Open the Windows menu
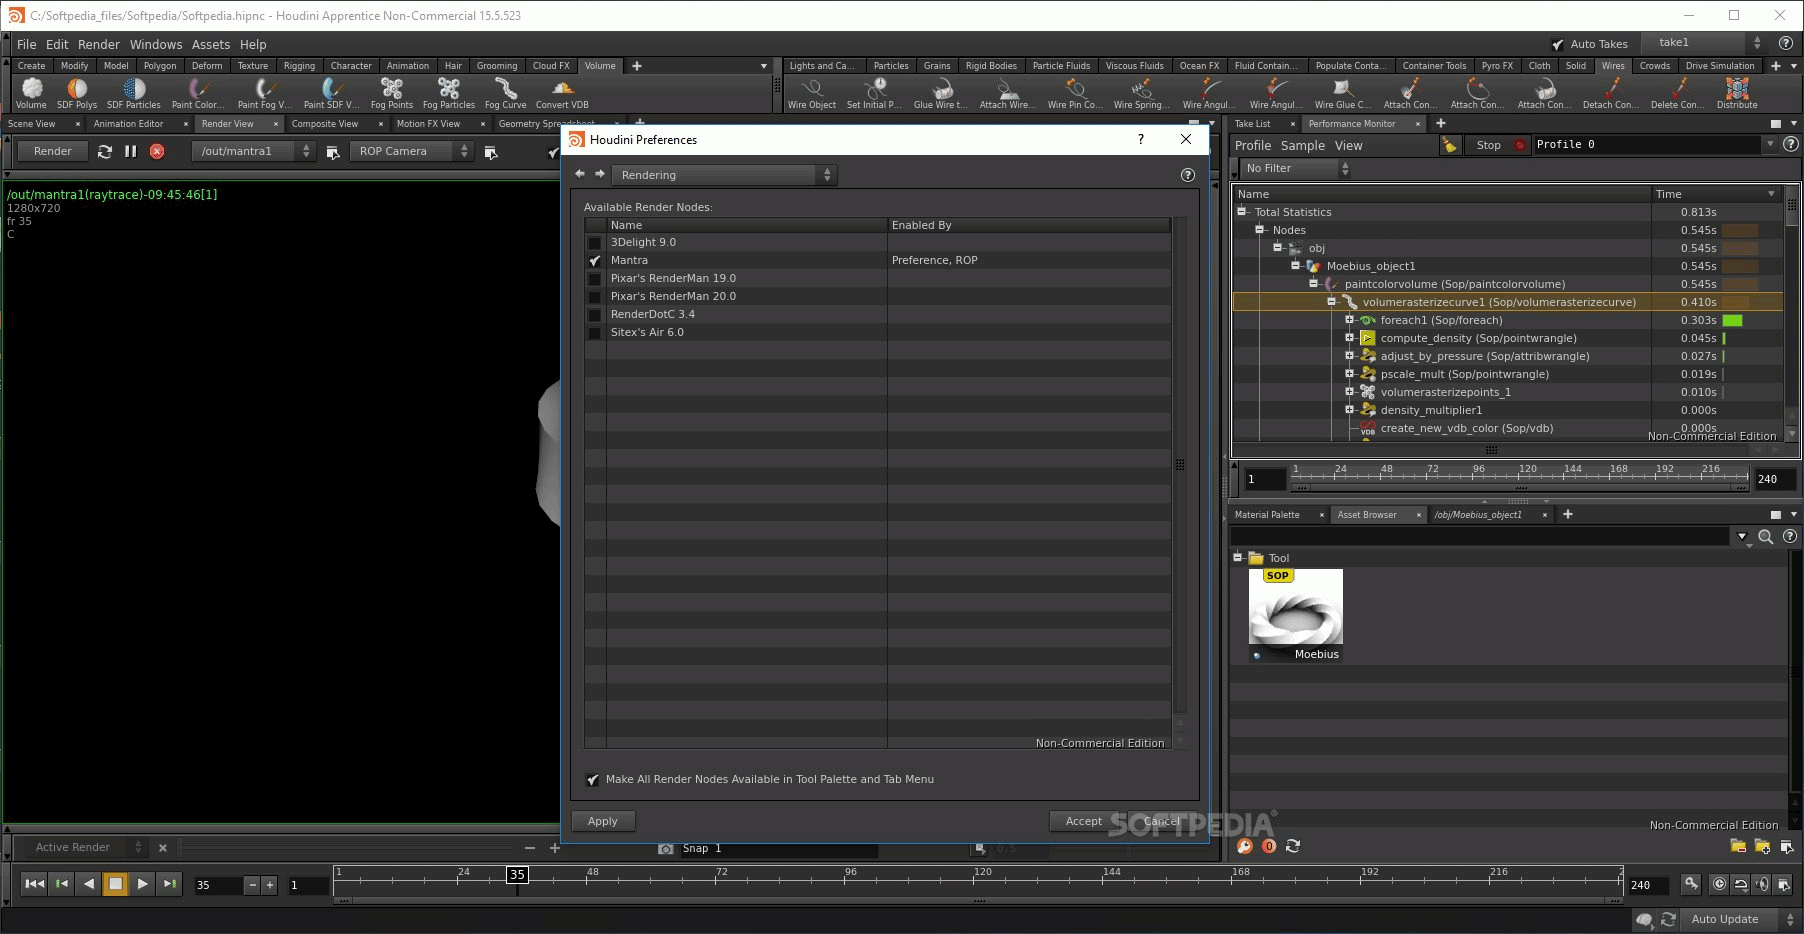This screenshot has height=934, width=1804. (156, 44)
